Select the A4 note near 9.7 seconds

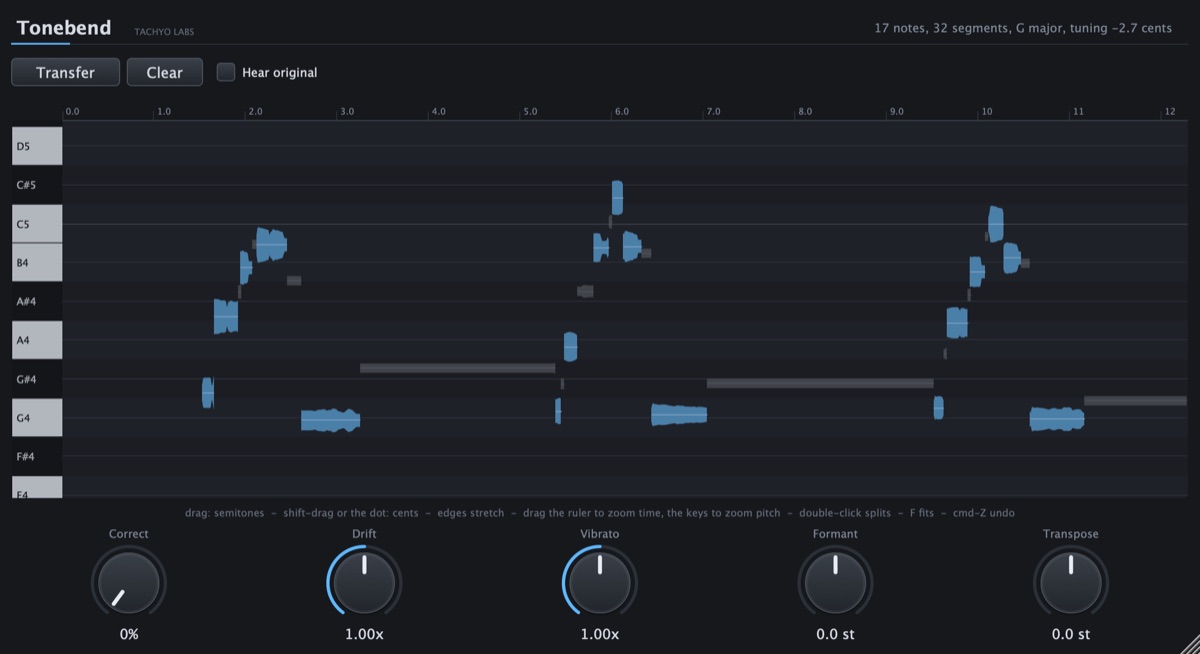click(958, 323)
